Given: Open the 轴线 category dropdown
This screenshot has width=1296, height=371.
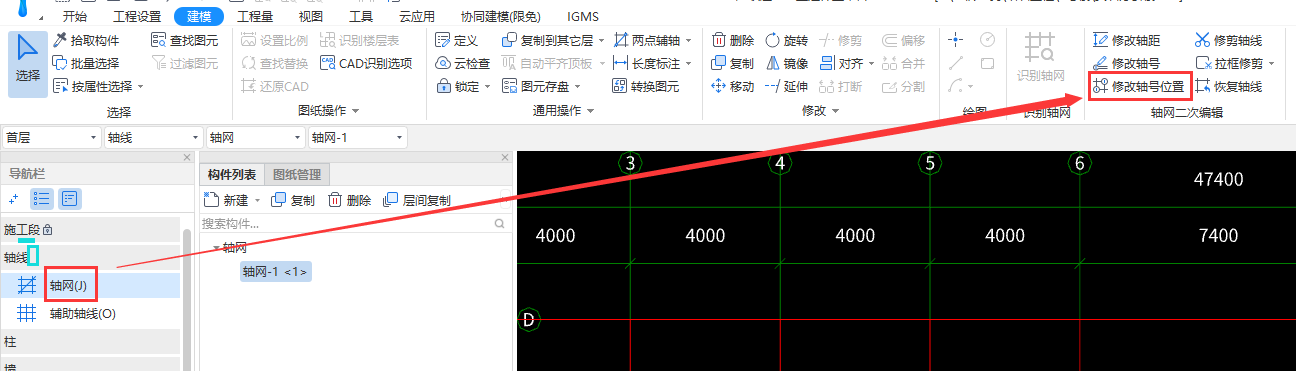Looking at the screenshot, I should tap(154, 137).
